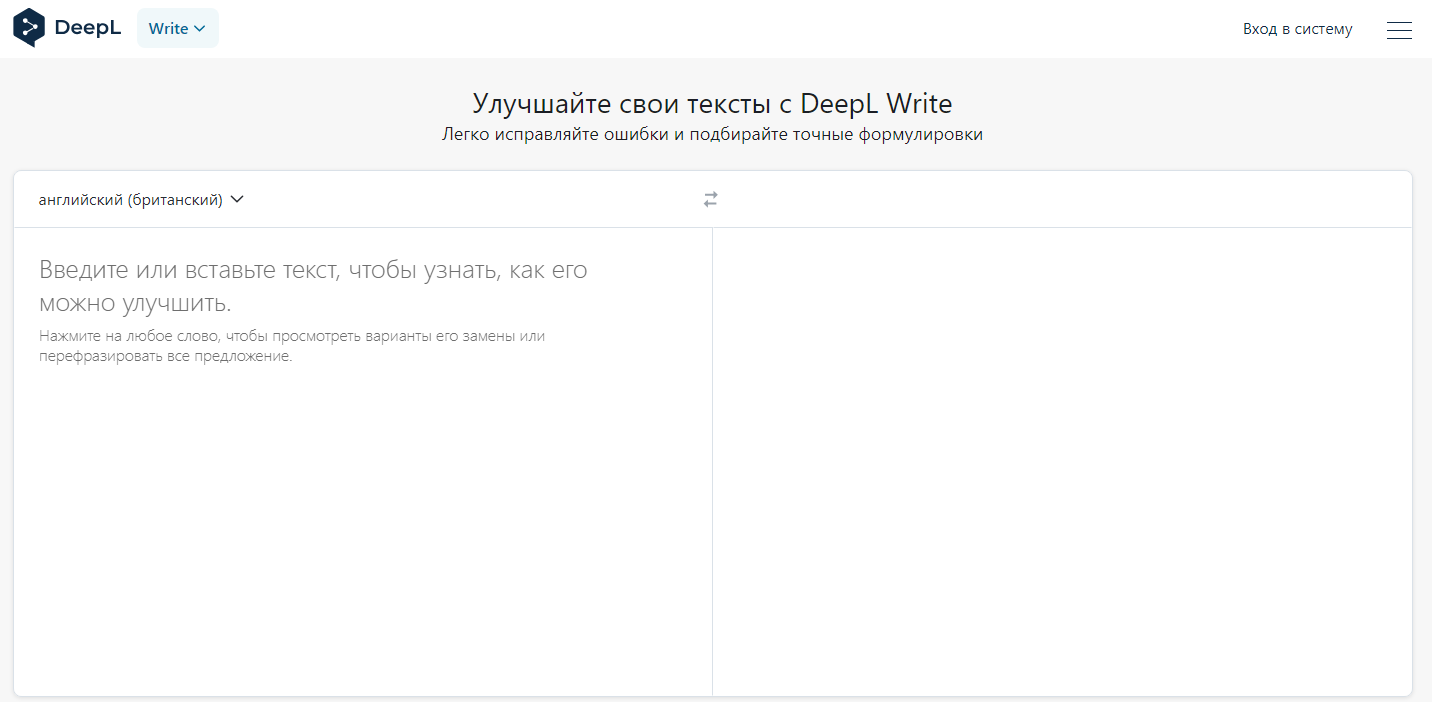
Task: Click the DeepL logo icon
Action: coord(29,28)
